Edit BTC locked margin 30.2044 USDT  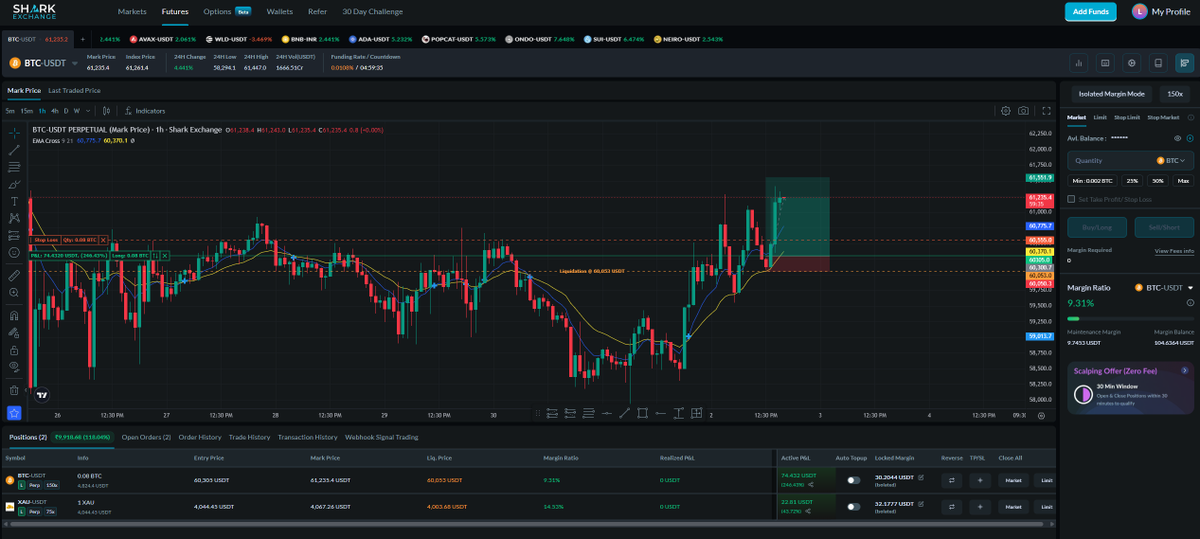(x=921, y=477)
